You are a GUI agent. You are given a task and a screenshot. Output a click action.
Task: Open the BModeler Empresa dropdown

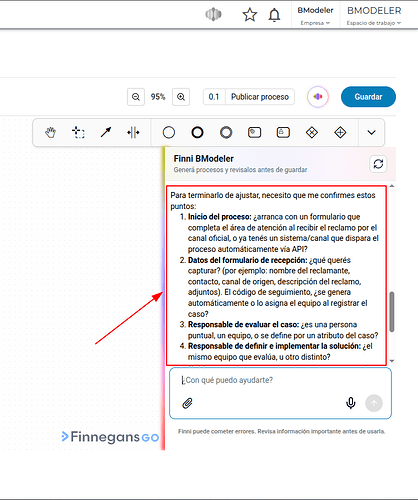click(x=315, y=16)
